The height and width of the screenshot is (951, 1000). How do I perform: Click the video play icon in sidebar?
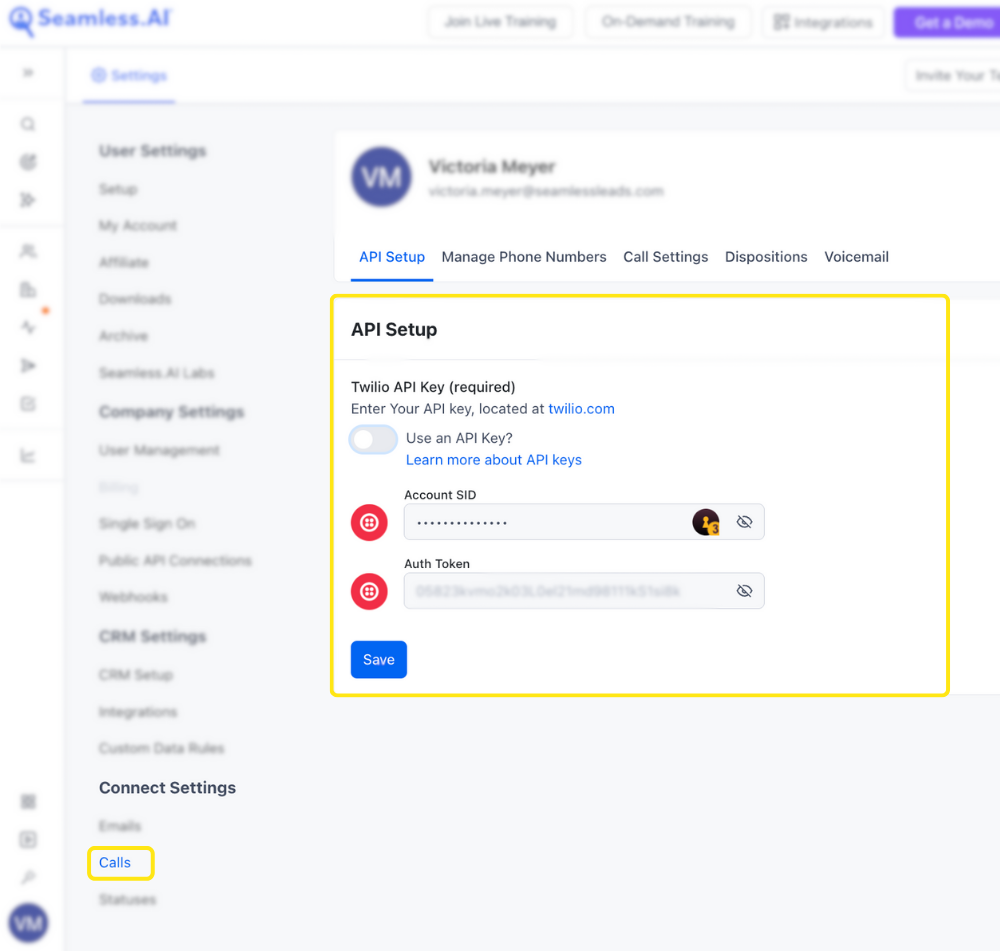pyautogui.click(x=28, y=839)
